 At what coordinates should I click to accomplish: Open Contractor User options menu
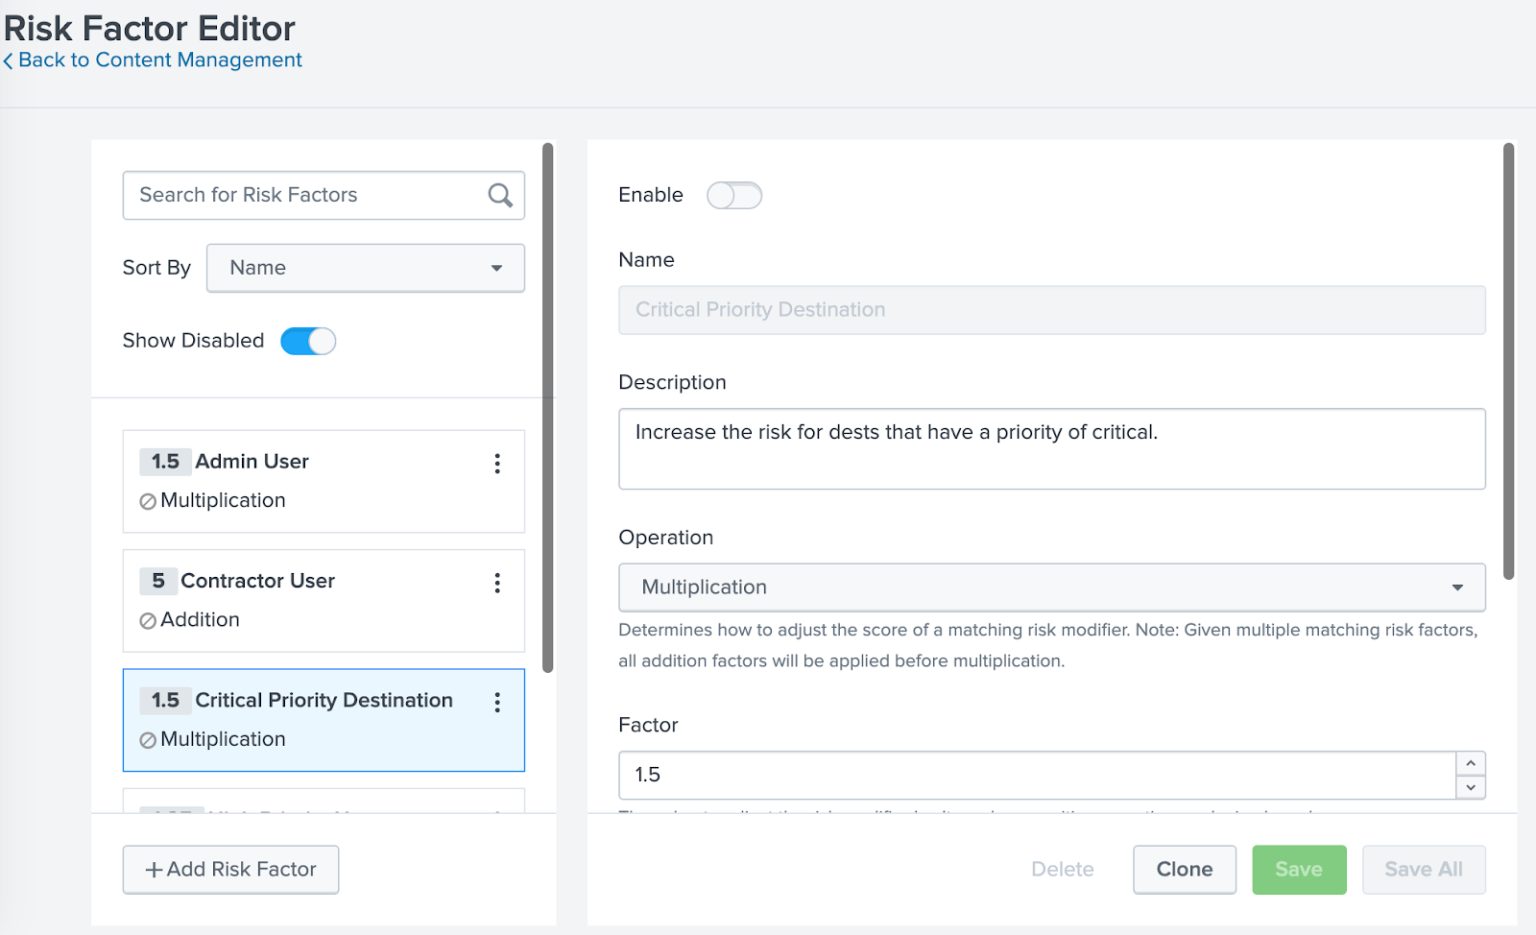[497, 583]
